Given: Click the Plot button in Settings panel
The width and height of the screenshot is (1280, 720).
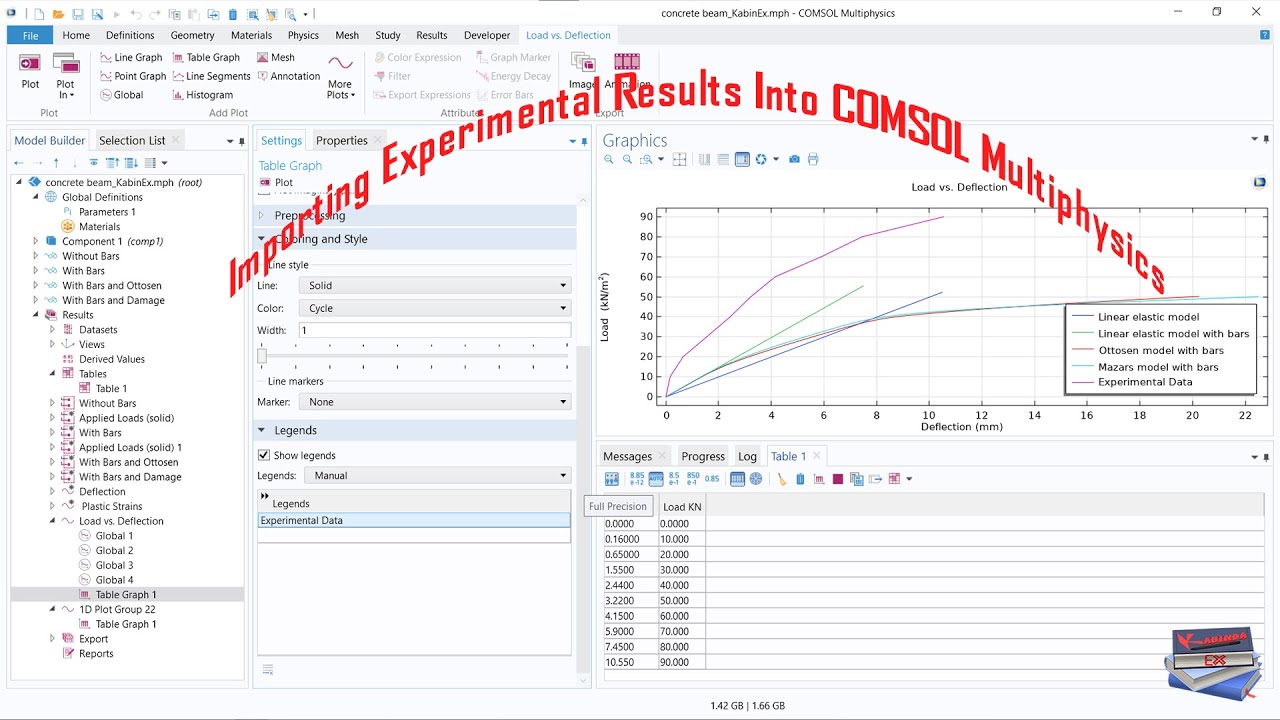Looking at the screenshot, I should 276,183.
